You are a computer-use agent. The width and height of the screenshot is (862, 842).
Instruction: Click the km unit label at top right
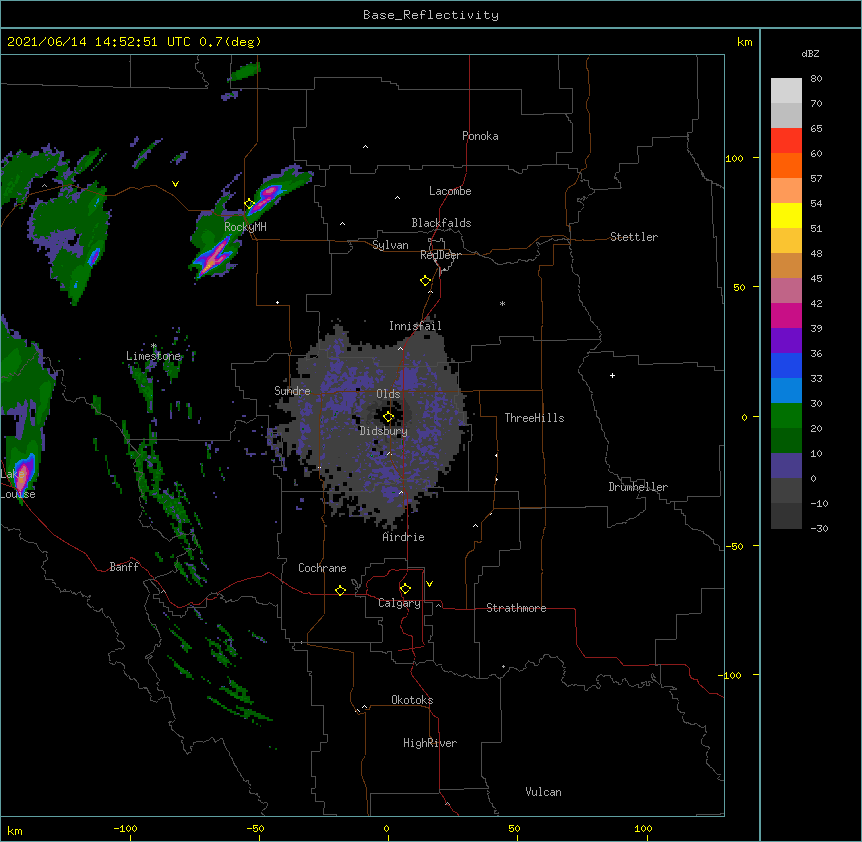click(x=745, y=42)
